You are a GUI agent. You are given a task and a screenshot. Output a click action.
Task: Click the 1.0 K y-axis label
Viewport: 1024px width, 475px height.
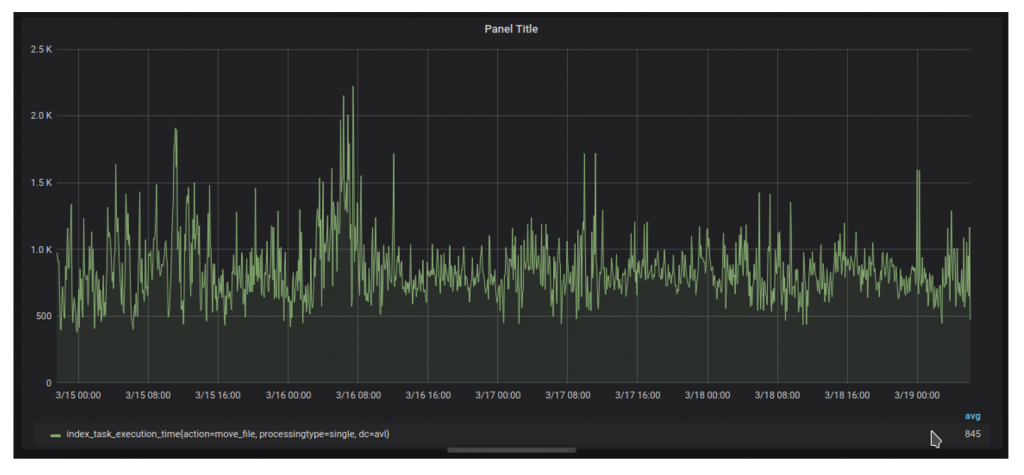[40, 250]
